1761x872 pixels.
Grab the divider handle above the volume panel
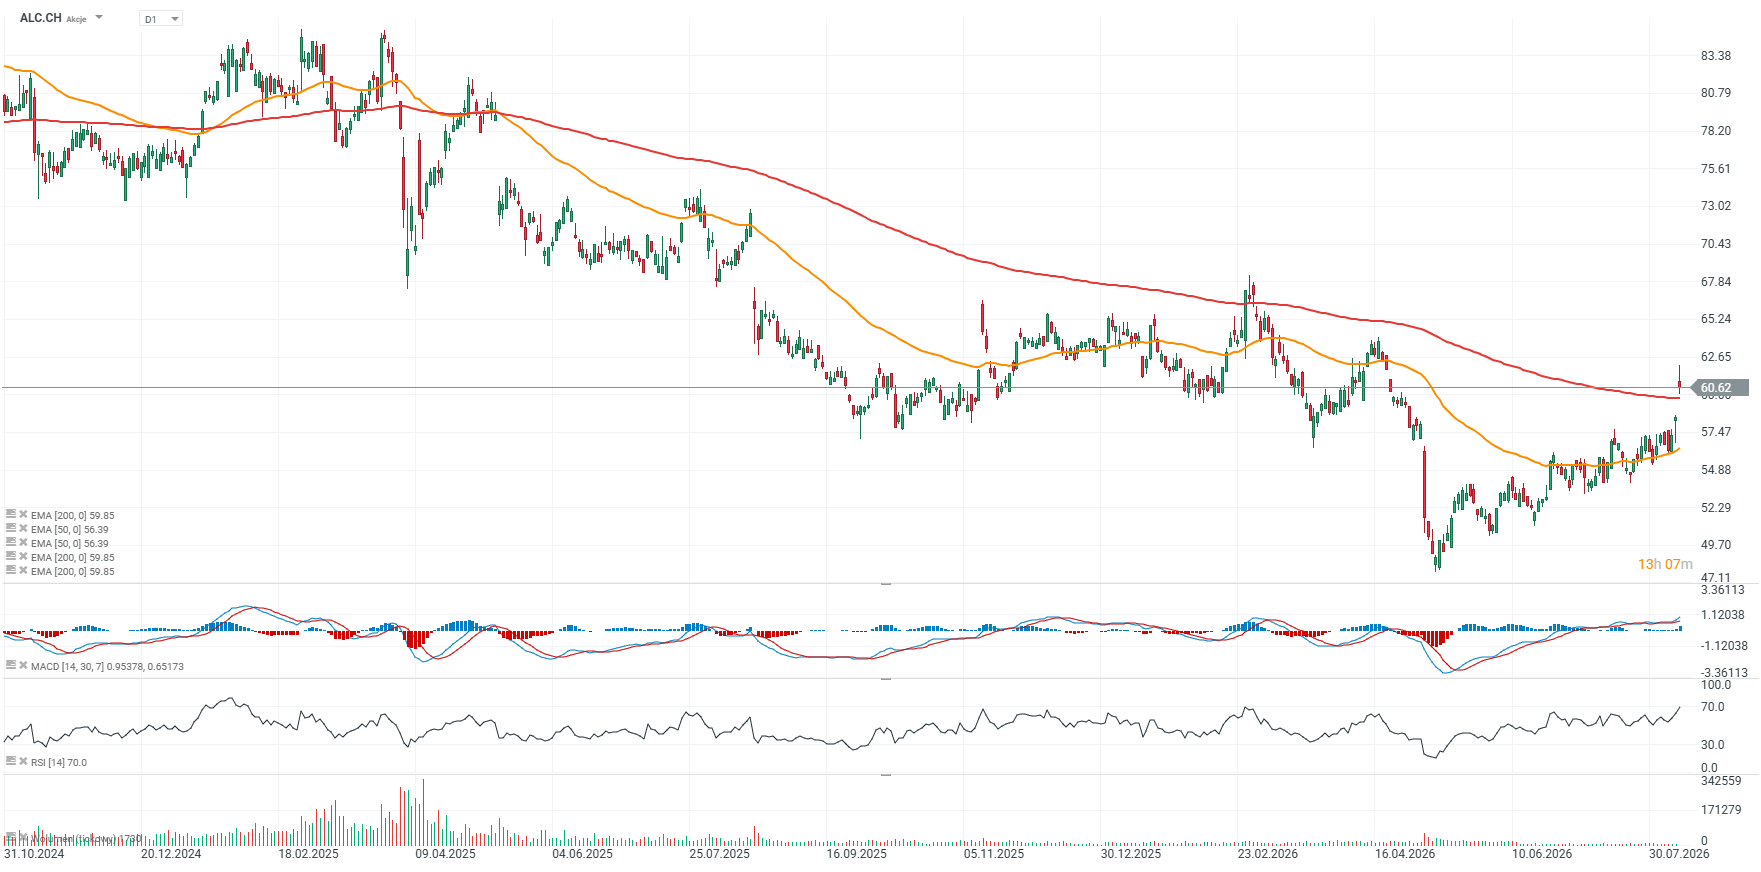pyautogui.click(x=885, y=775)
